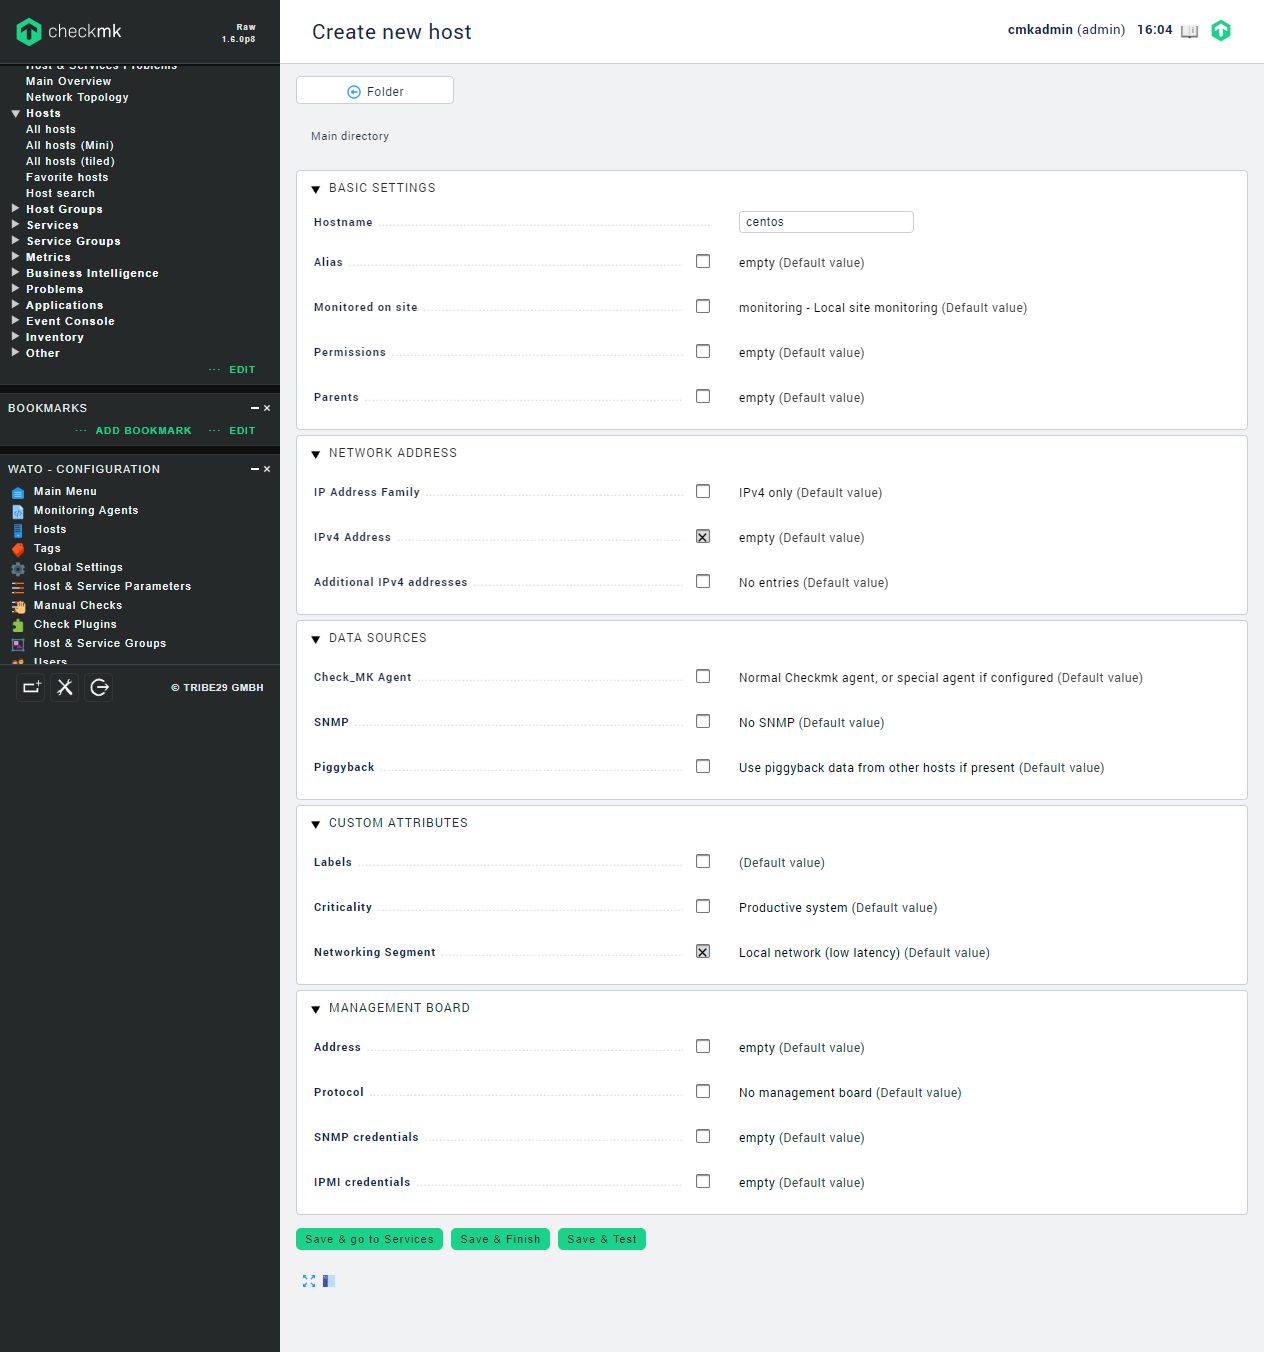Click the Tags icon in WATO configuration
The height and width of the screenshot is (1352, 1264).
coord(18,549)
